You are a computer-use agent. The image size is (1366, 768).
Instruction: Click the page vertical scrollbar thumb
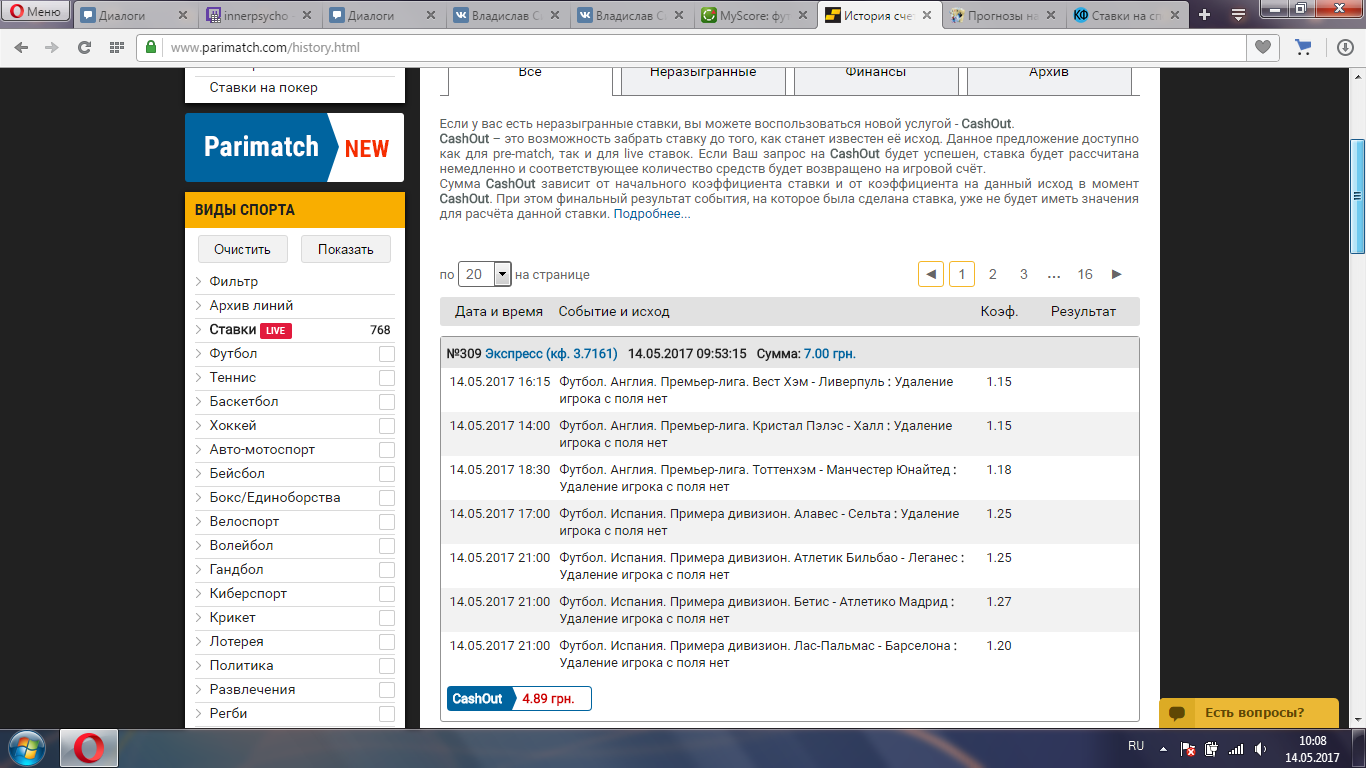[x=1357, y=195]
